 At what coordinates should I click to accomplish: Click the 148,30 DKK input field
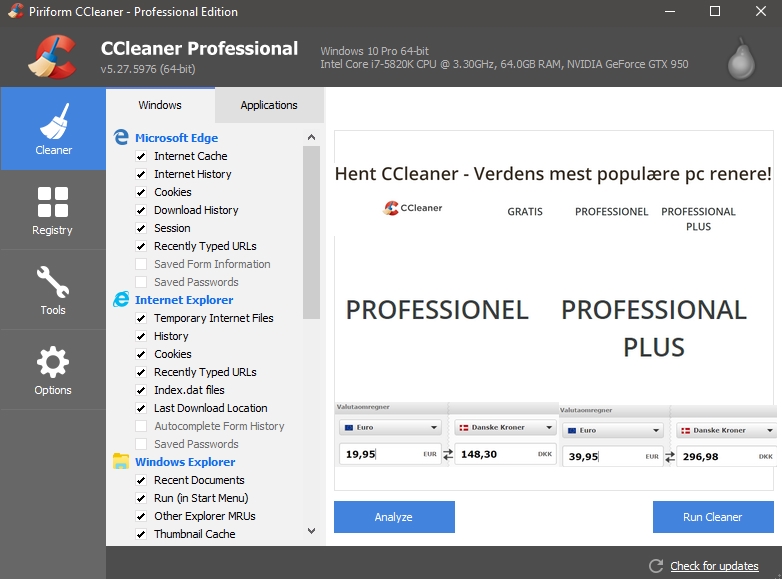(x=505, y=454)
